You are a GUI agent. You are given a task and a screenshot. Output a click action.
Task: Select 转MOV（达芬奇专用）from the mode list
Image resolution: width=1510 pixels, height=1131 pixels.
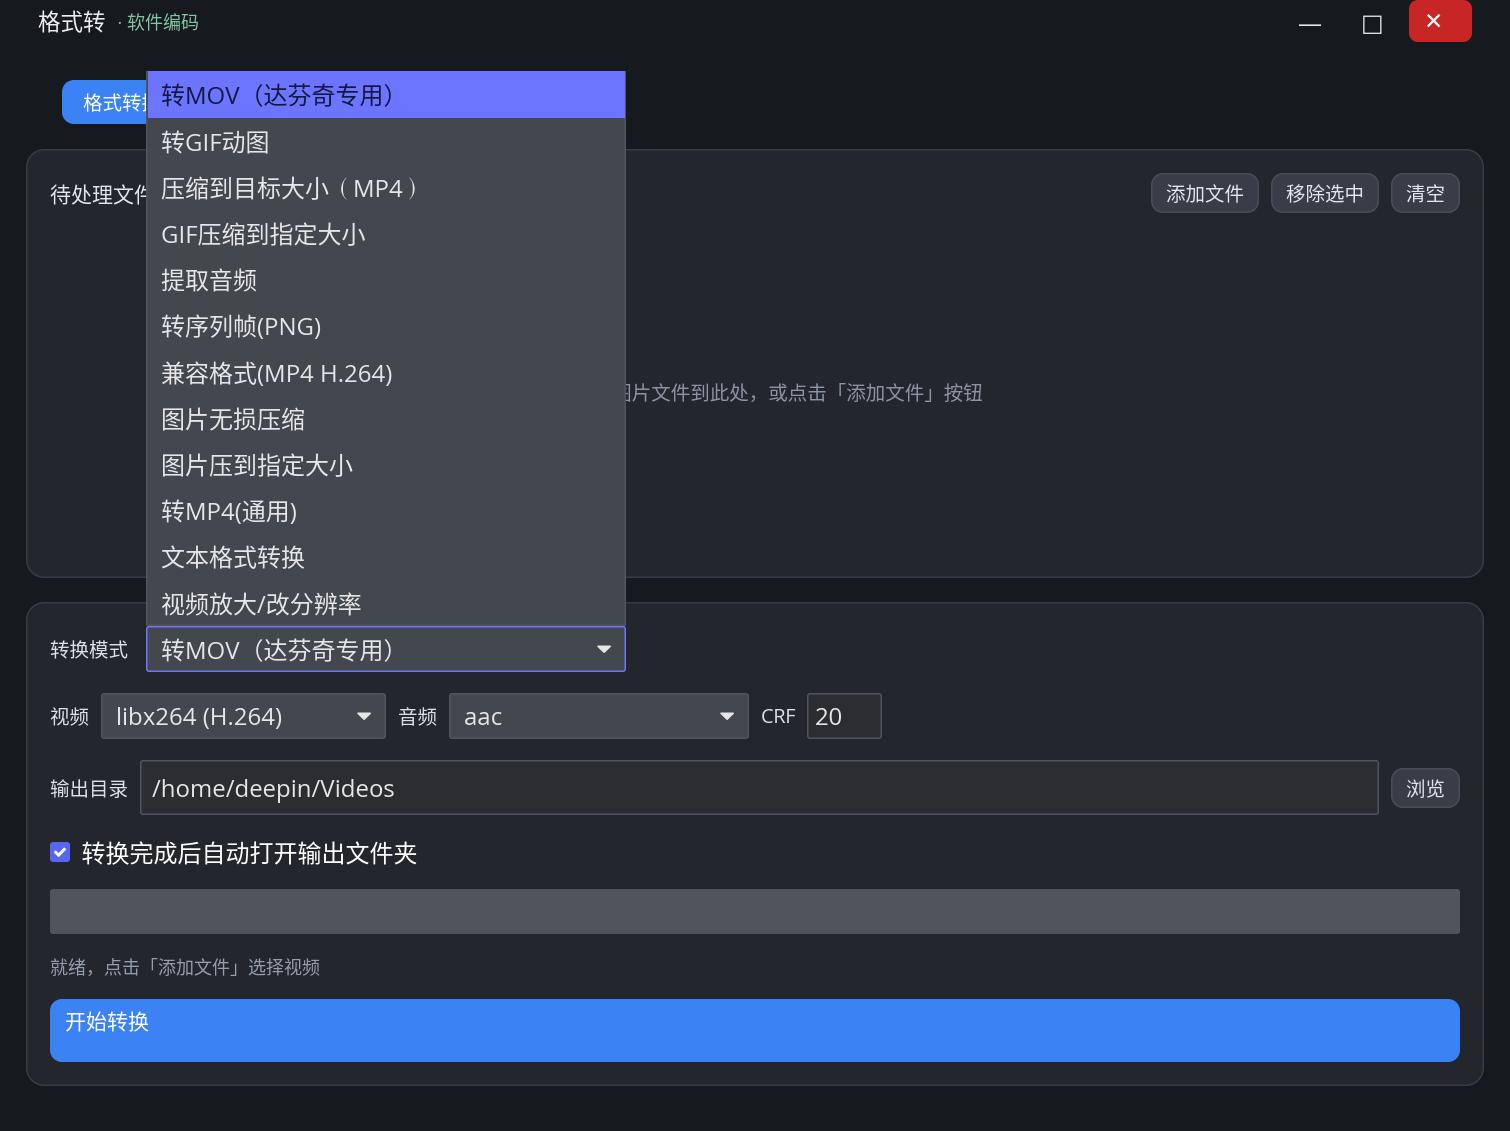[x=386, y=95]
